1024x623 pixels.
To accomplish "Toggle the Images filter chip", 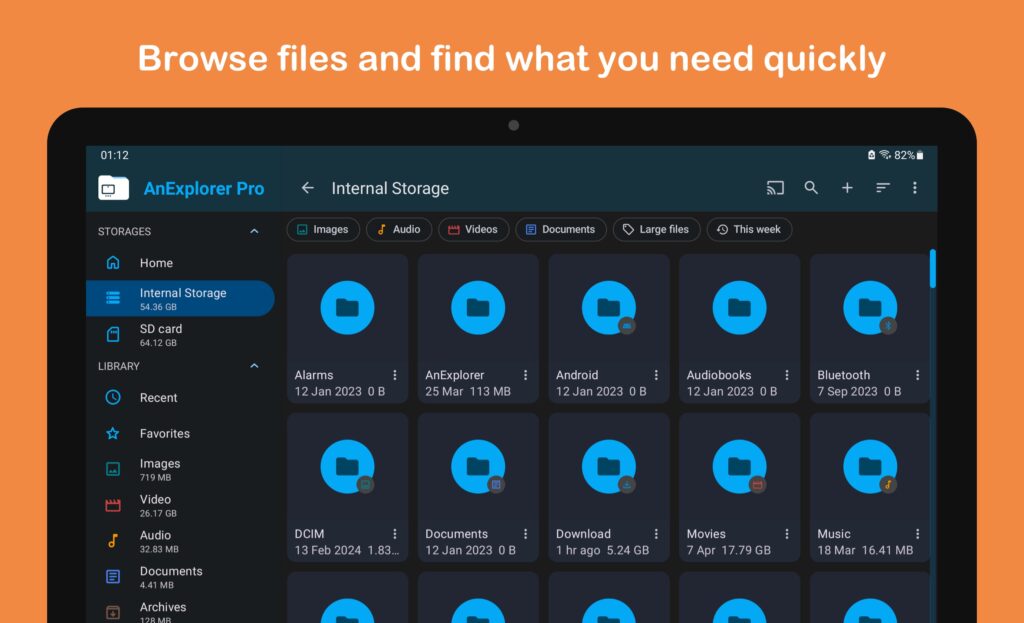I will point(323,229).
